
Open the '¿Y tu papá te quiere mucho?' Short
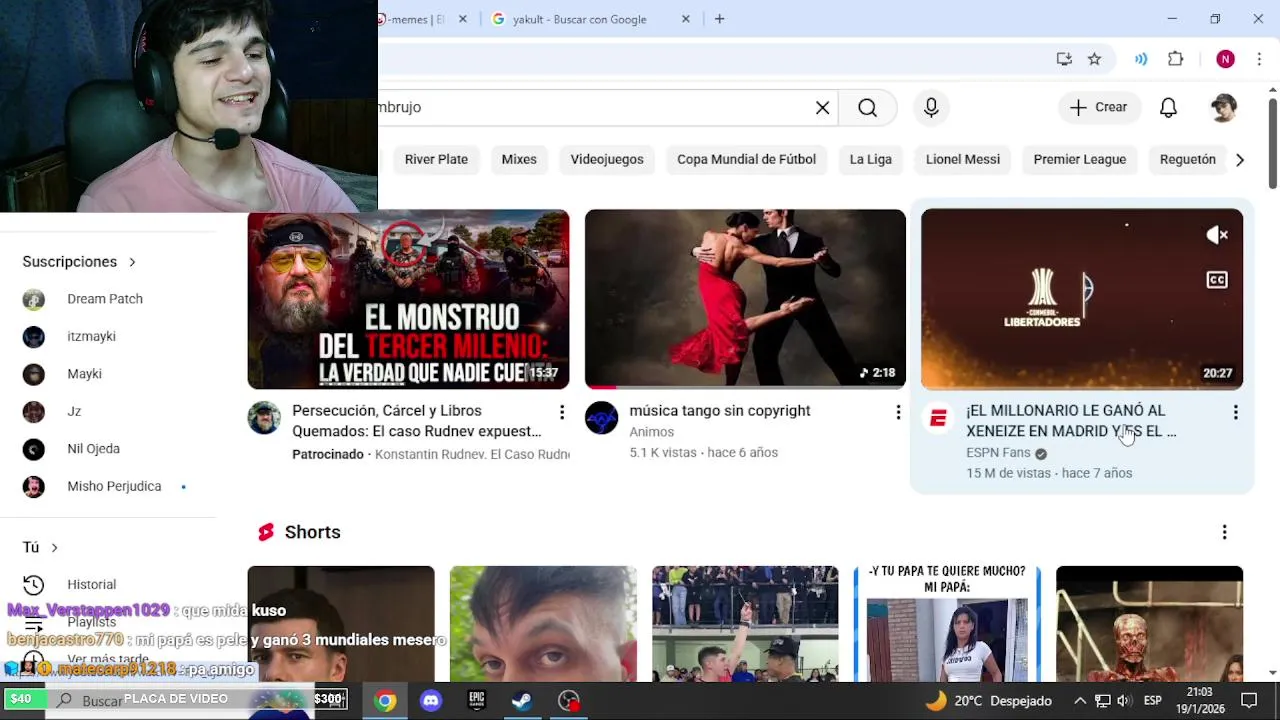(947, 624)
